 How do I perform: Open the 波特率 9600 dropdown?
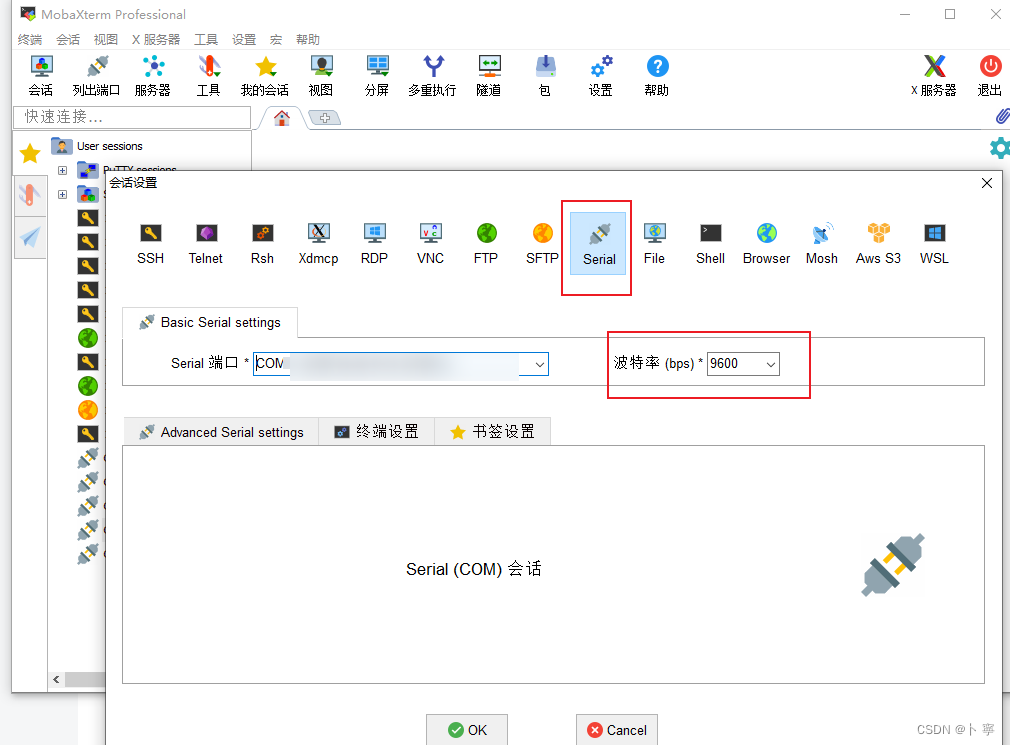point(770,364)
